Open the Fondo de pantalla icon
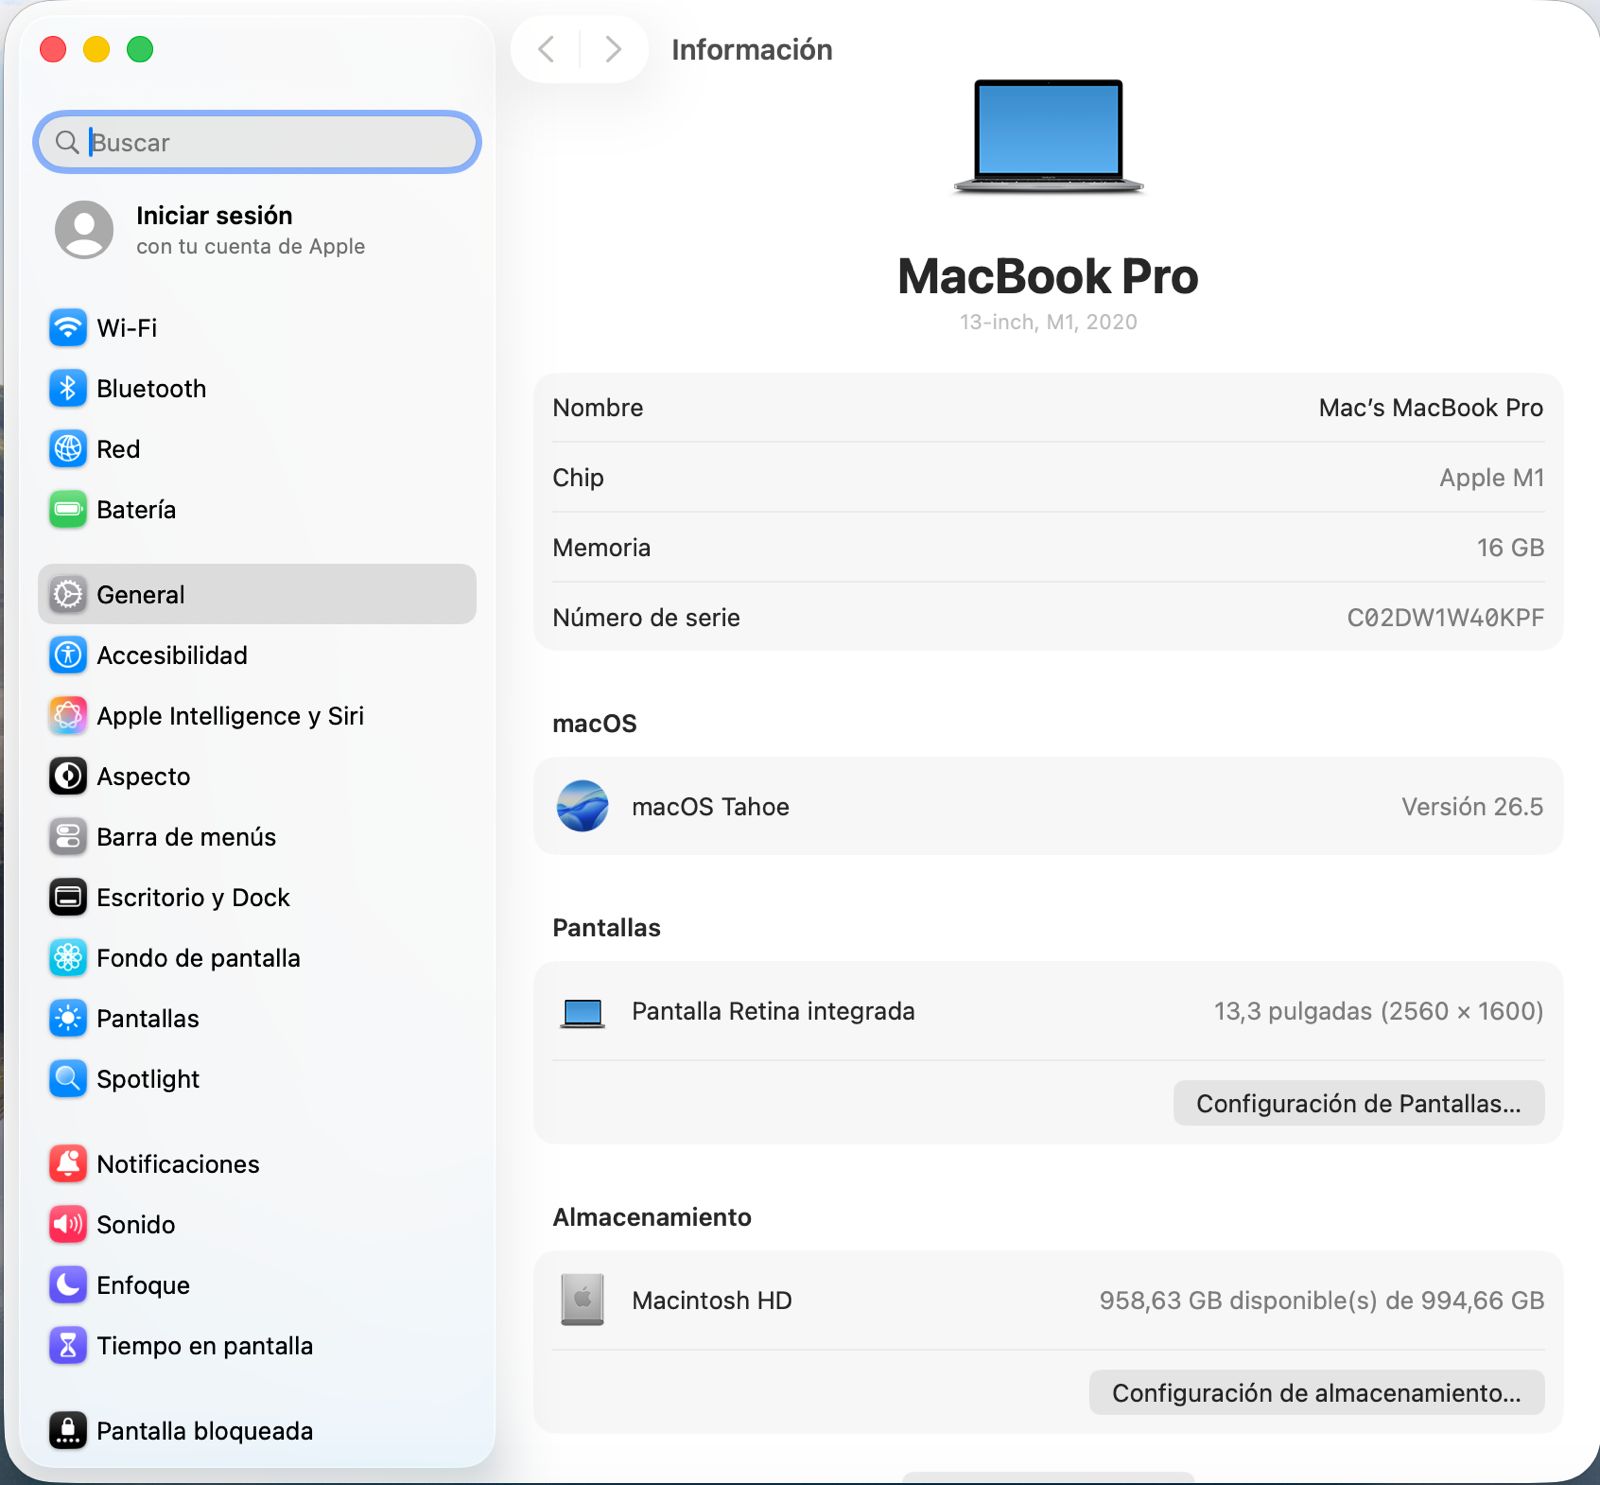The image size is (1600, 1485). click(x=68, y=958)
